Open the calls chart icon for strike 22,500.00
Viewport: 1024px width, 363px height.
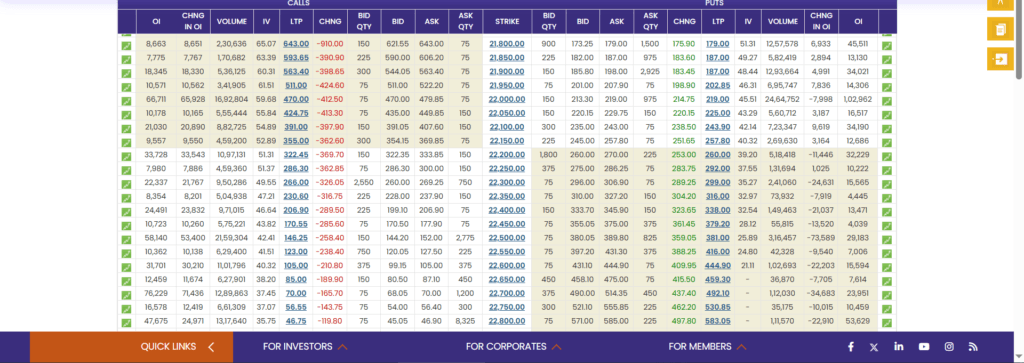coord(126,240)
